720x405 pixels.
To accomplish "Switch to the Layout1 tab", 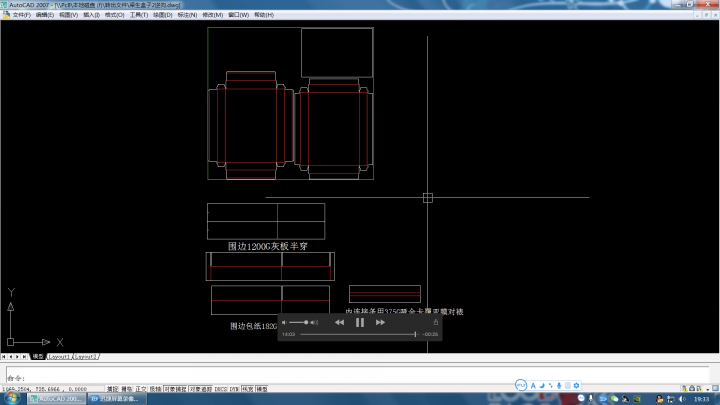I will 59,356.
